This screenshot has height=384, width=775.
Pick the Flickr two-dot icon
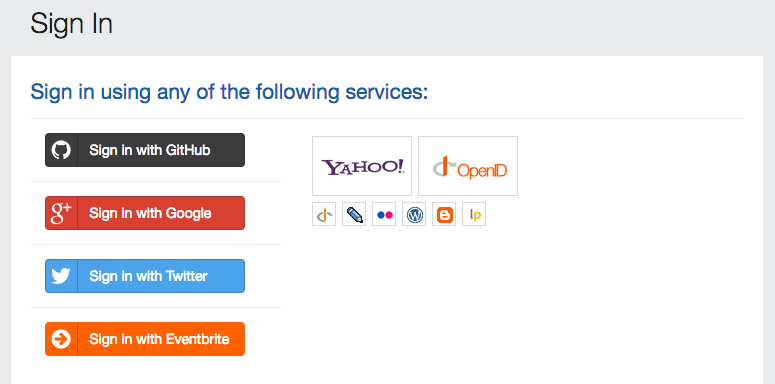click(384, 214)
